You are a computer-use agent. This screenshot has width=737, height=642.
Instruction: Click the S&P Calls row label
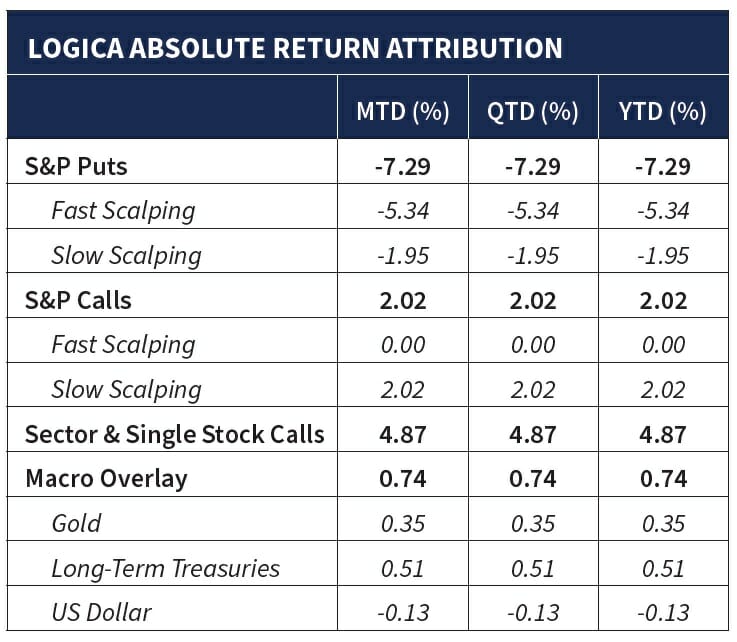click(78, 300)
